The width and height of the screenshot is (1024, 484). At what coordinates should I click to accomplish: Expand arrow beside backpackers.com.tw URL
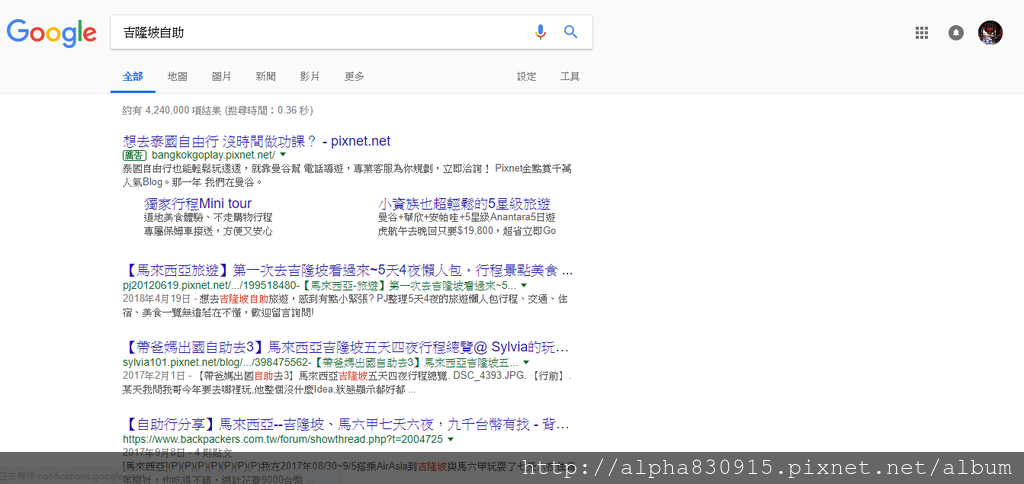point(451,440)
